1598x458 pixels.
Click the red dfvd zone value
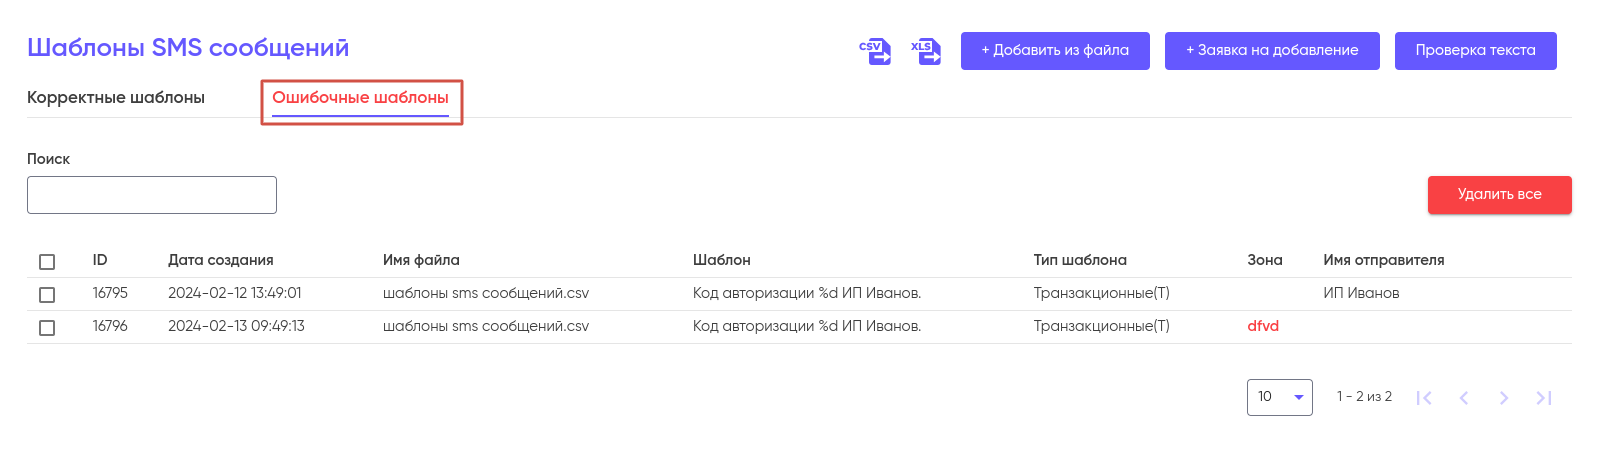click(x=1263, y=326)
